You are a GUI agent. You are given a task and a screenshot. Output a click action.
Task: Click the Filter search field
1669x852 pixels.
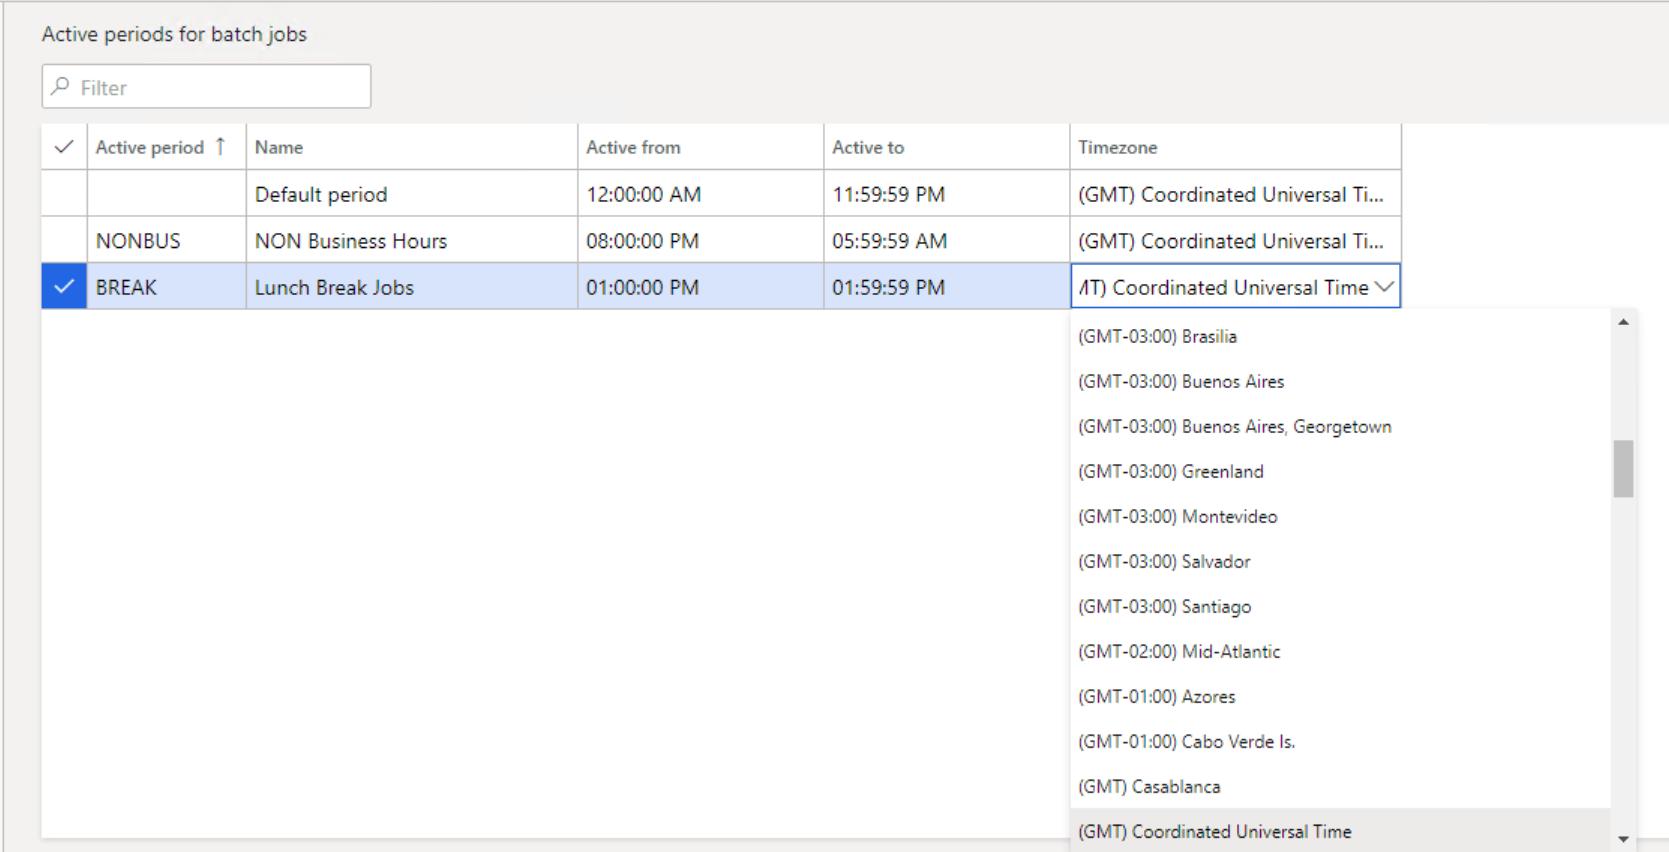pos(206,87)
